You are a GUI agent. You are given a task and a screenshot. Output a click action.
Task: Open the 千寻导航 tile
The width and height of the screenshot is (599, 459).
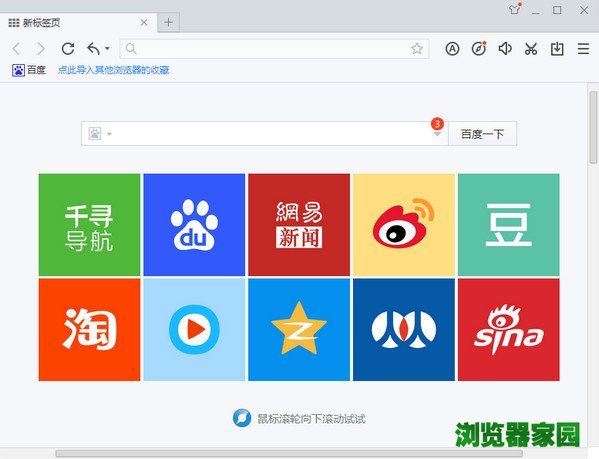[x=89, y=225]
